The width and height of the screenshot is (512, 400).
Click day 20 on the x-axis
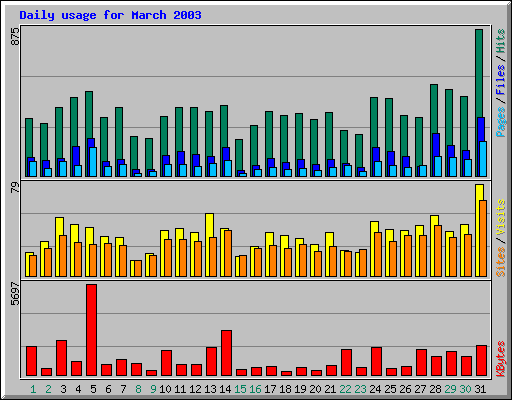(x=315, y=389)
